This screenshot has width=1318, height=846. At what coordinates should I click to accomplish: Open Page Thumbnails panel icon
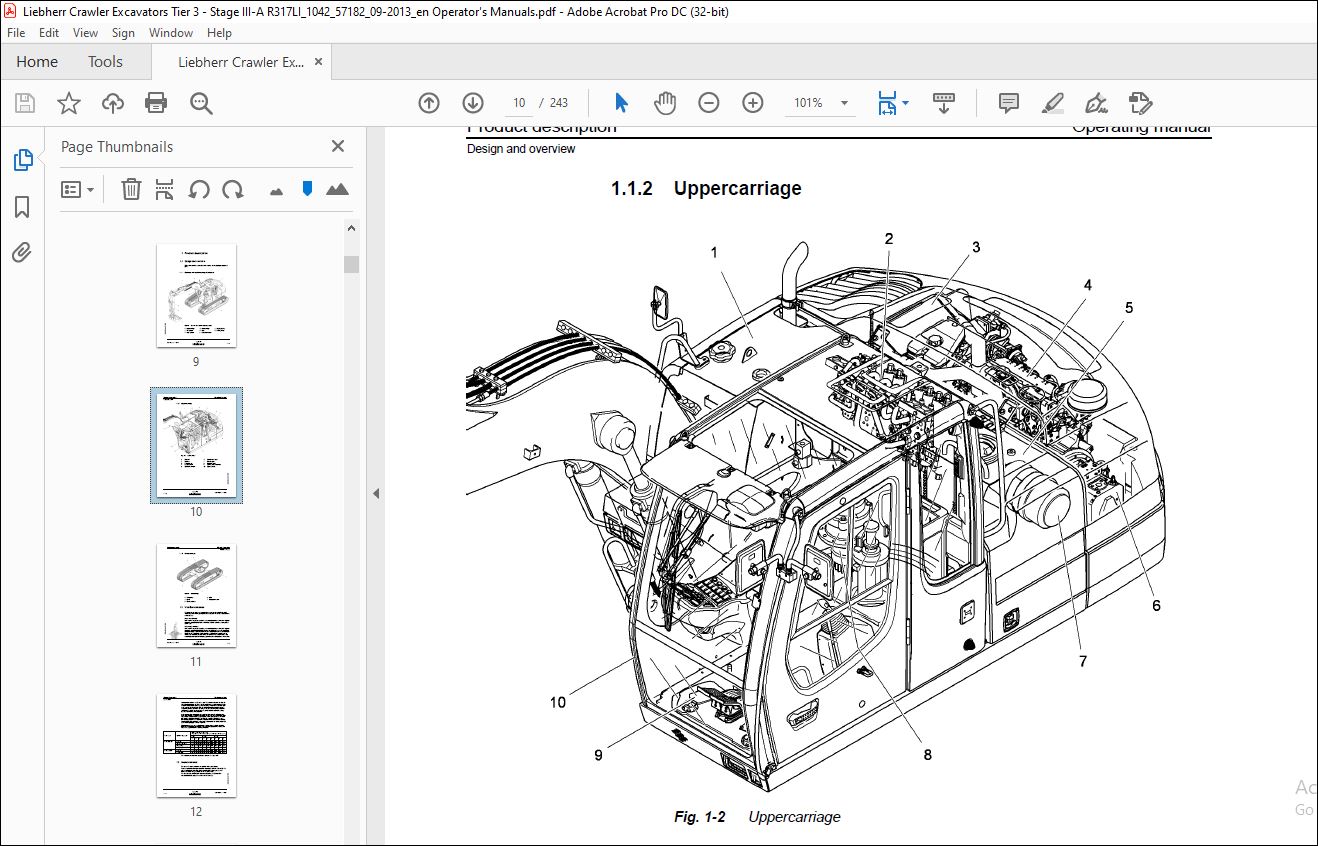click(x=22, y=160)
